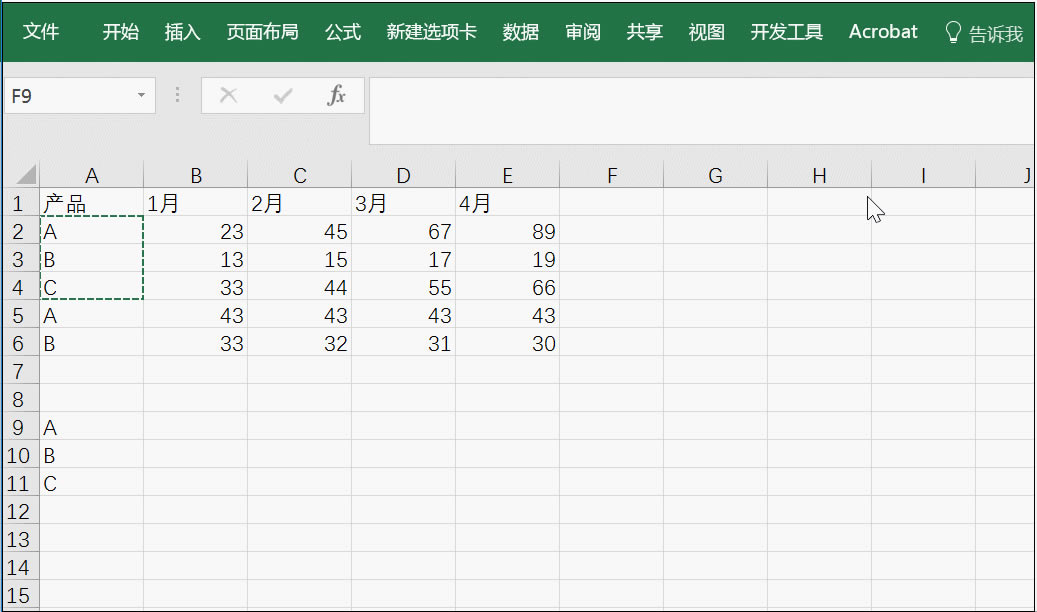Select row 7 header
The image size is (1037, 612).
19,371
